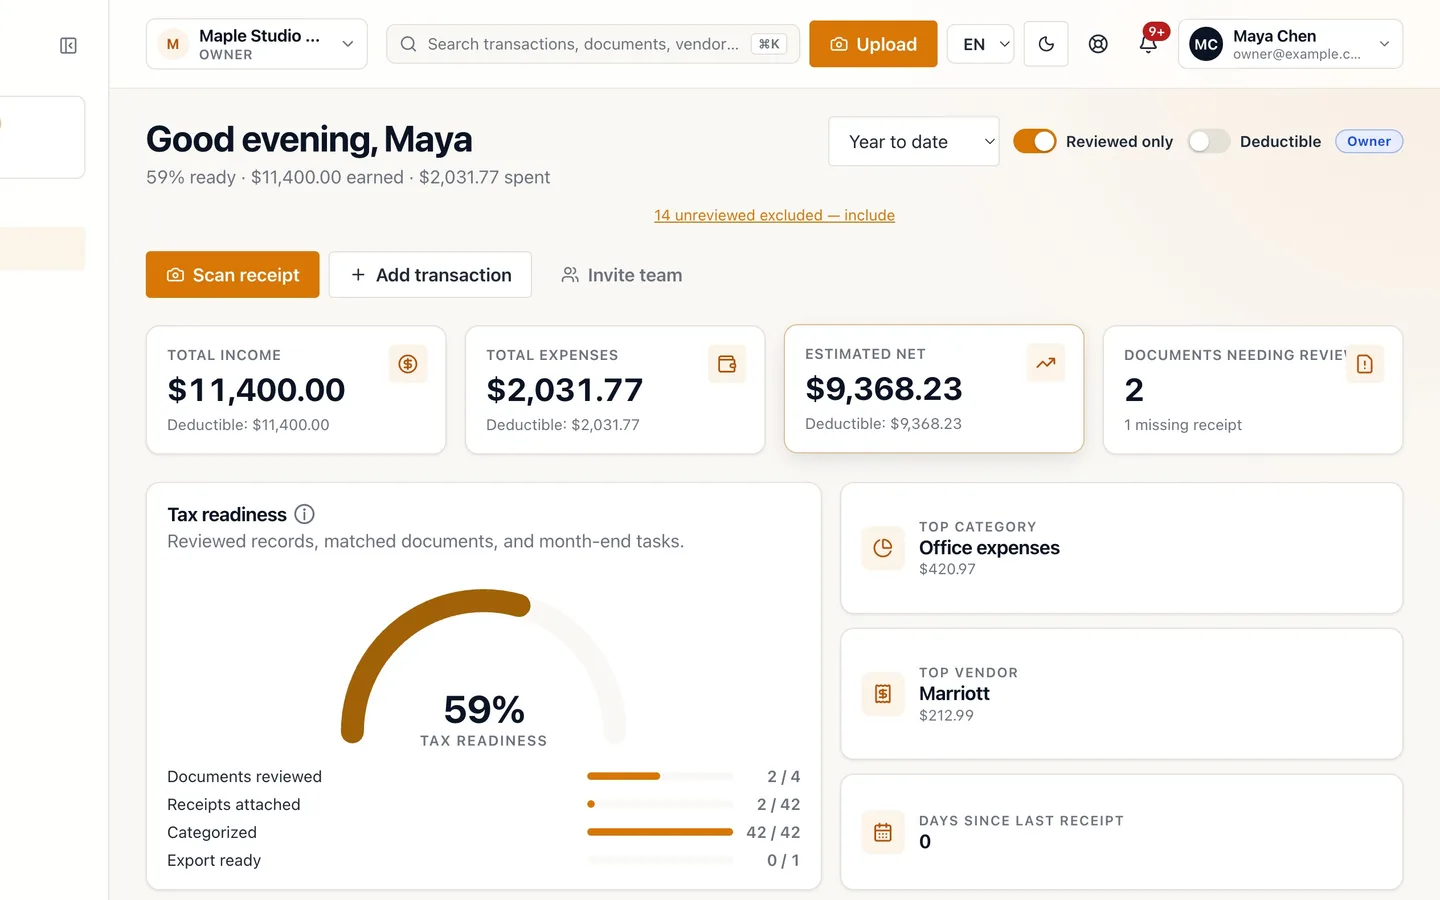Click the Invite team button
This screenshot has width=1440, height=900.
[x=622, y=275]
